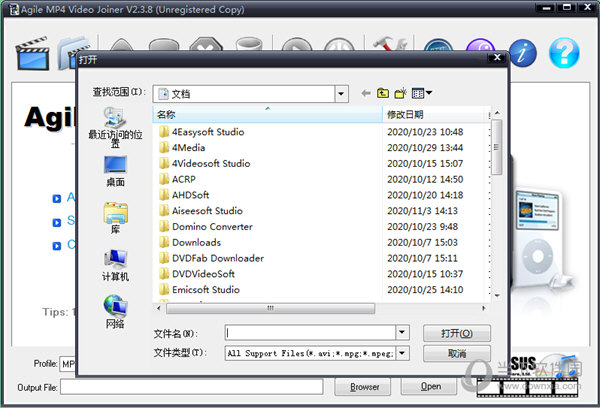The image size is (600, 408).
Task: Sort by 名称 column header
Action: tap(267, 114)
